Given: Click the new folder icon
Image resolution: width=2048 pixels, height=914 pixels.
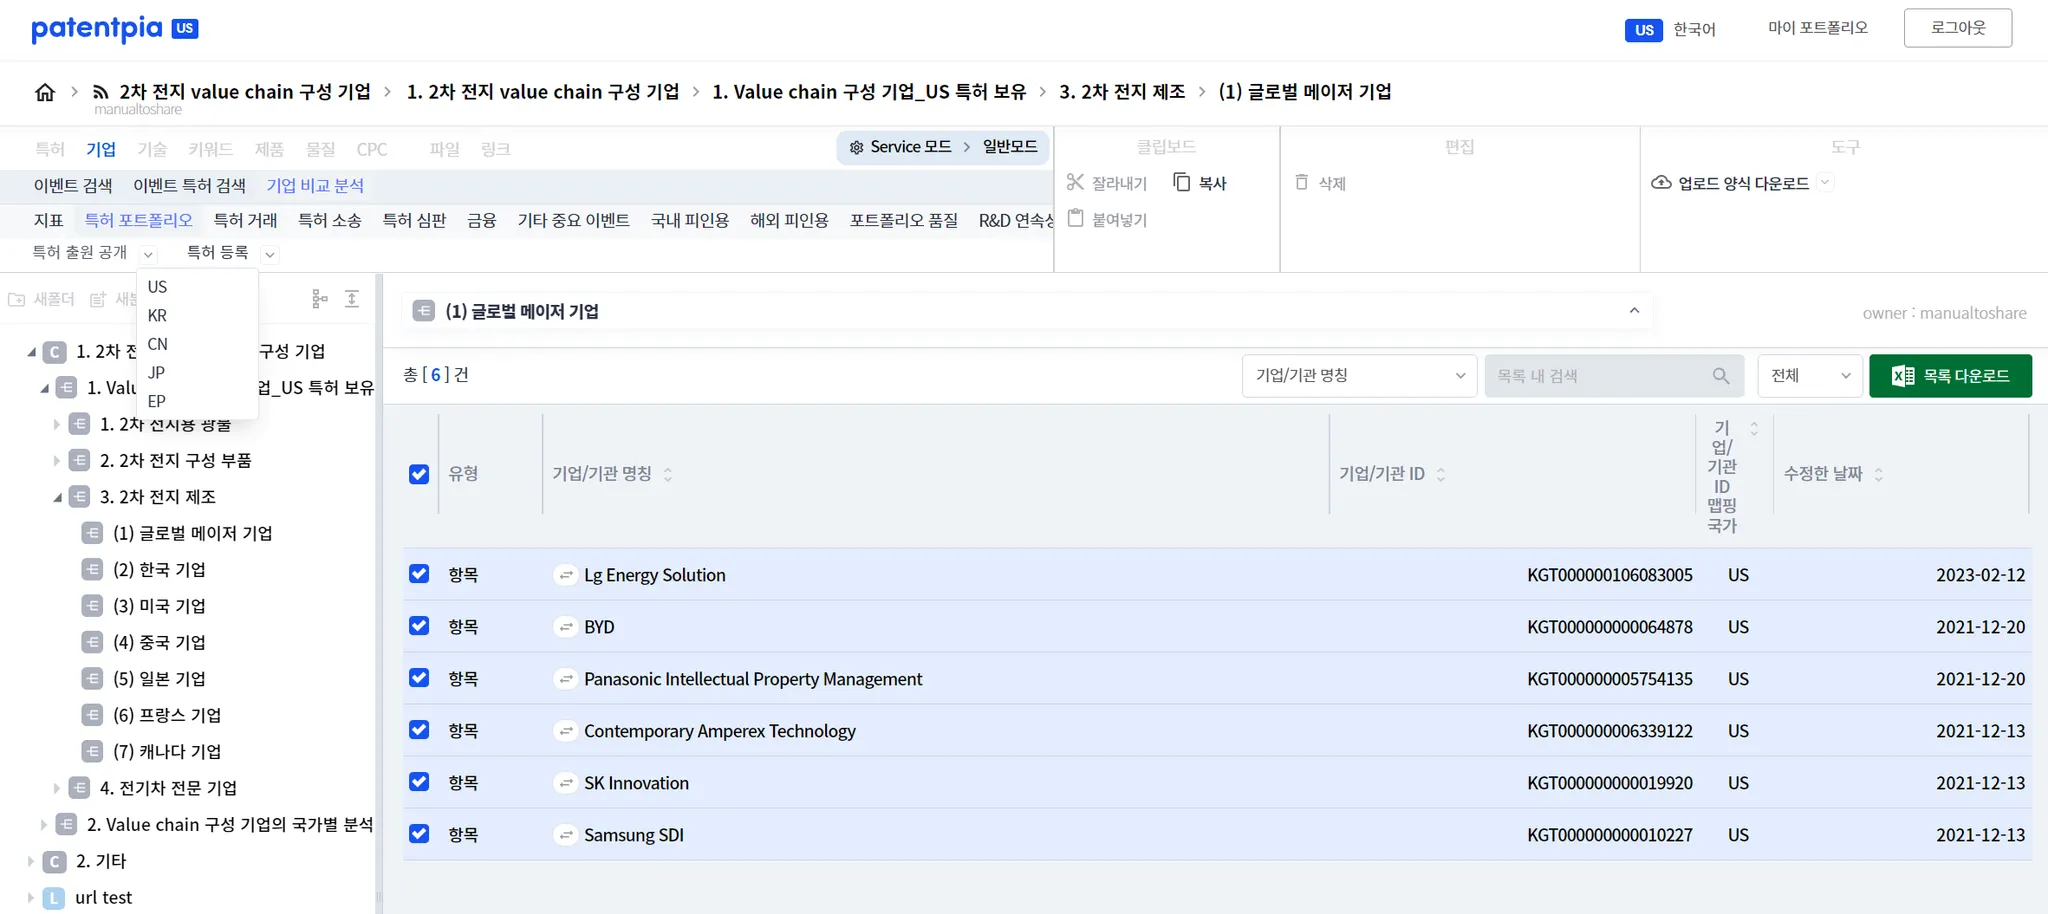Looking at the screenshot, I should [17, 299].
